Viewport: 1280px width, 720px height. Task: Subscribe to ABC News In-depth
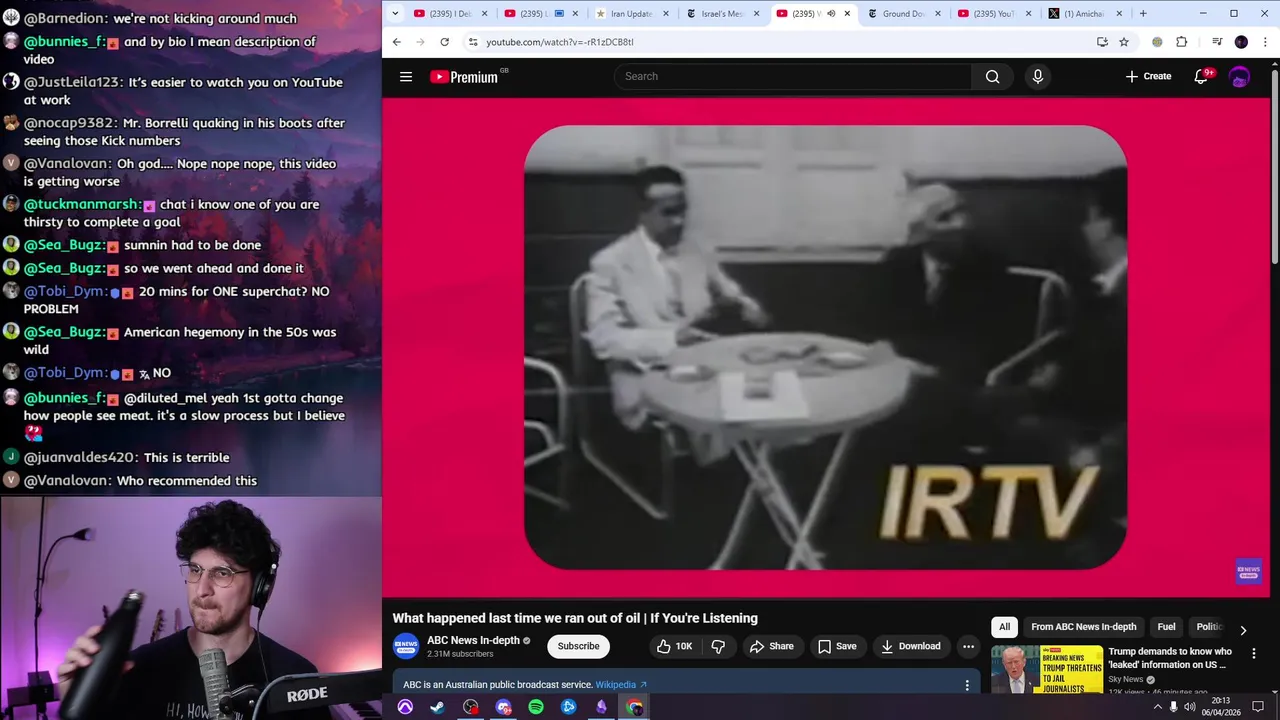tap(578, 646)
